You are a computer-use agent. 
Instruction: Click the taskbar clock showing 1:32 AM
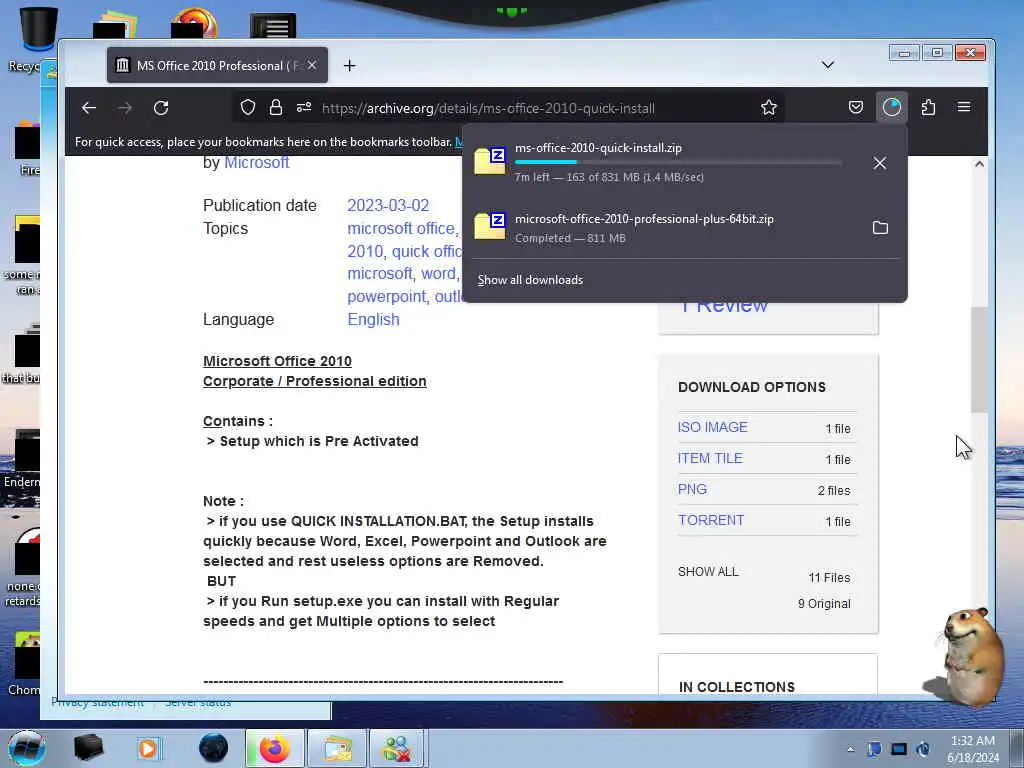(x=973, y=749)
